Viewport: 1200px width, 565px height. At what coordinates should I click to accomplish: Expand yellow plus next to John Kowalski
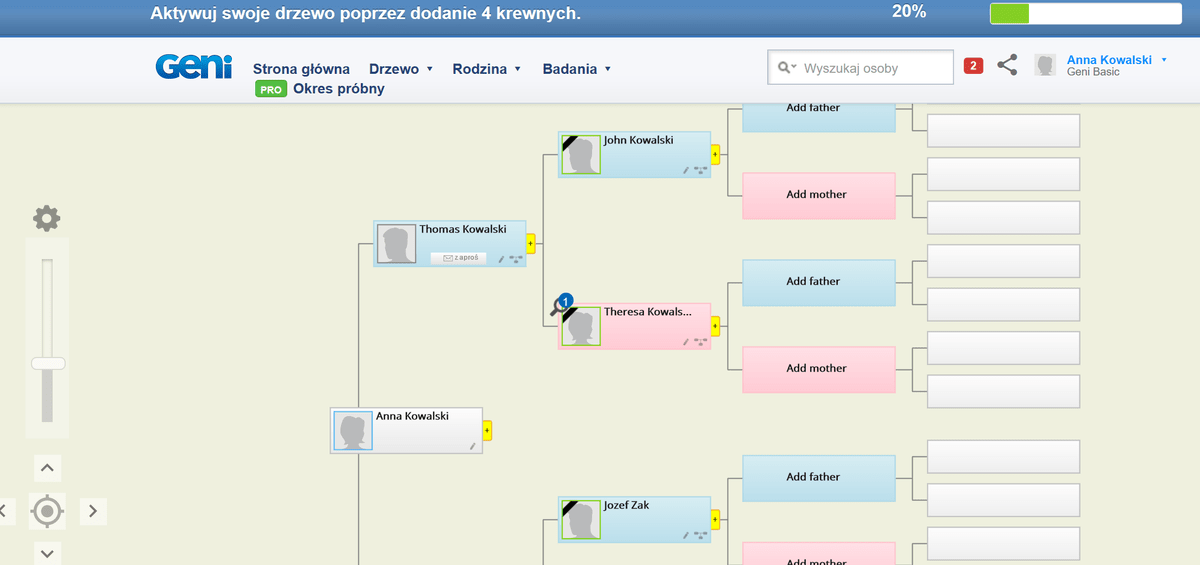715,154
